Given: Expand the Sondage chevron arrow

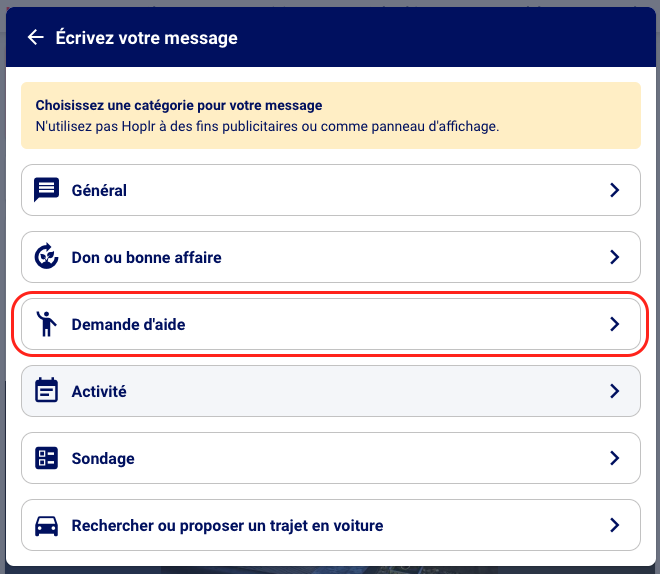Looking at the screenshot, I should click(615, 458).
